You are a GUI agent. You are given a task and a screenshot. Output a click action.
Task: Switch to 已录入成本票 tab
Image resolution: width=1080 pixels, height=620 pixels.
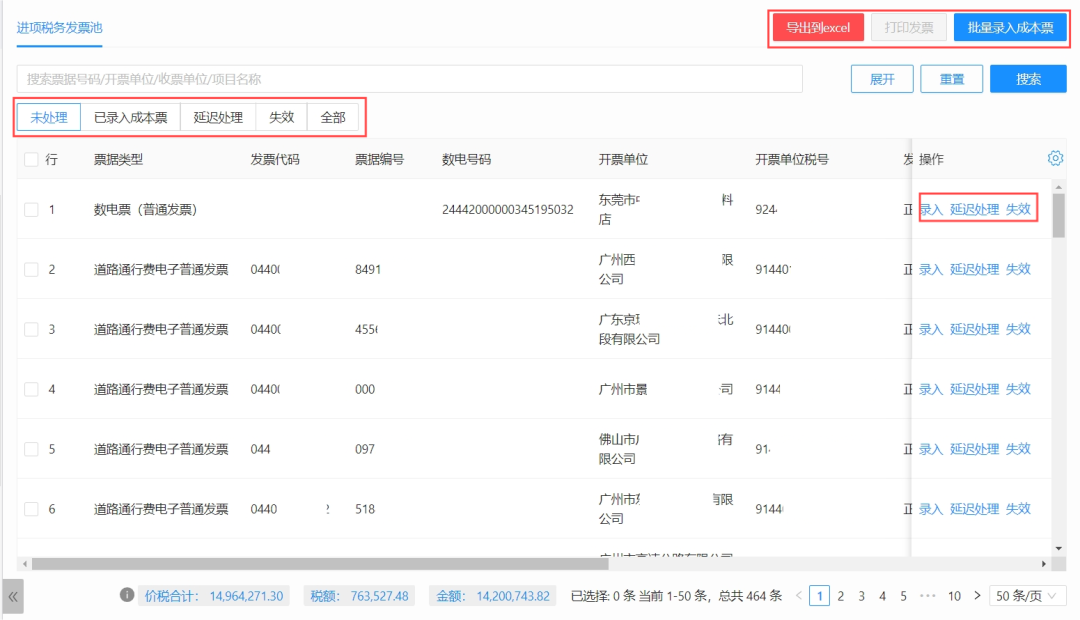point(130,118)
